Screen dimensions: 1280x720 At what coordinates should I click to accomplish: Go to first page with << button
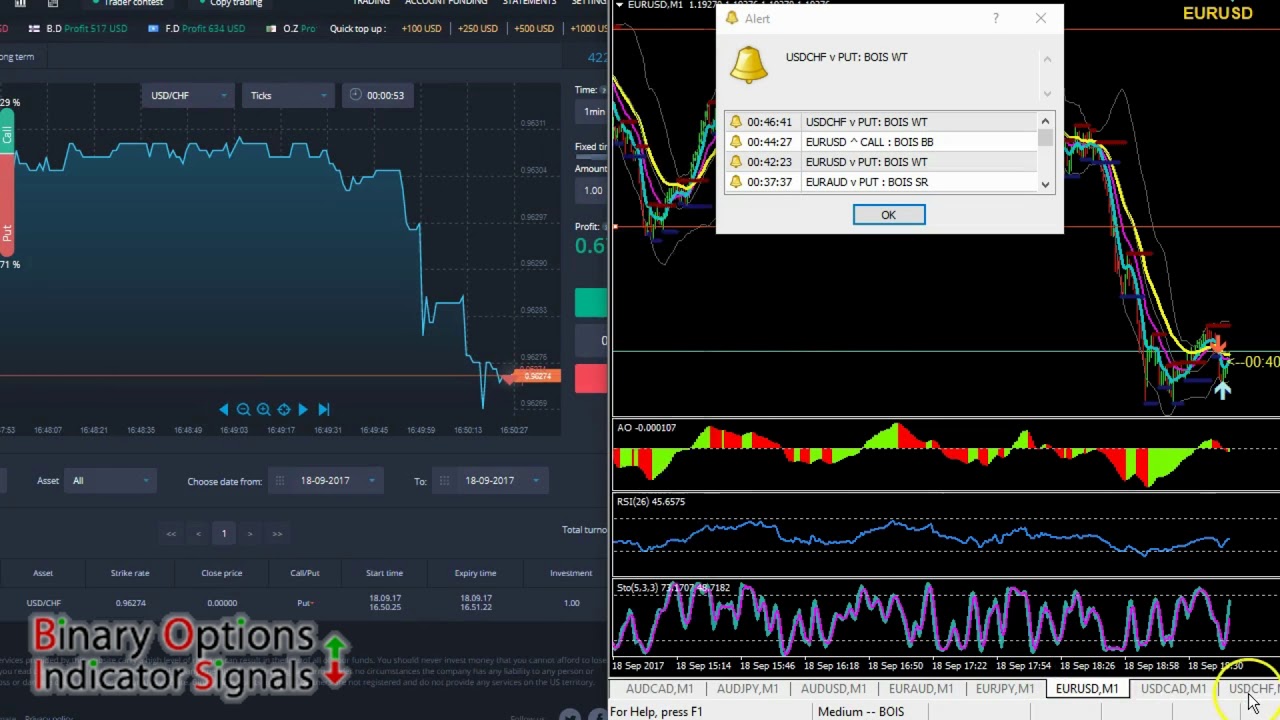[x=171, y=534]
